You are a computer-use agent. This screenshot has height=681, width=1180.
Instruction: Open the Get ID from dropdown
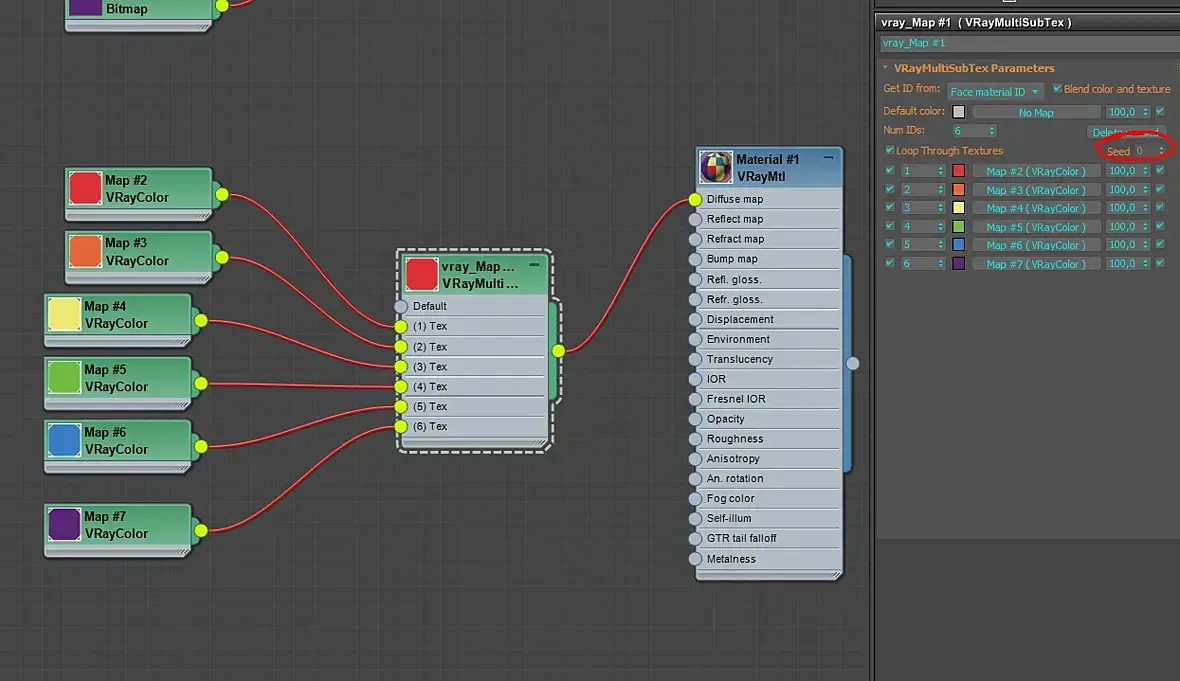pyautogui.click(x=995, y=92)
